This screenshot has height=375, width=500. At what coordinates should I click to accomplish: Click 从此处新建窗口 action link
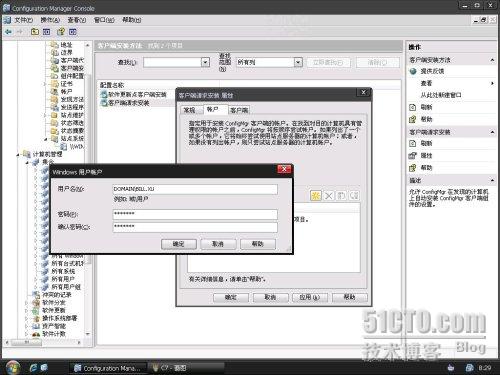(441, 95)
